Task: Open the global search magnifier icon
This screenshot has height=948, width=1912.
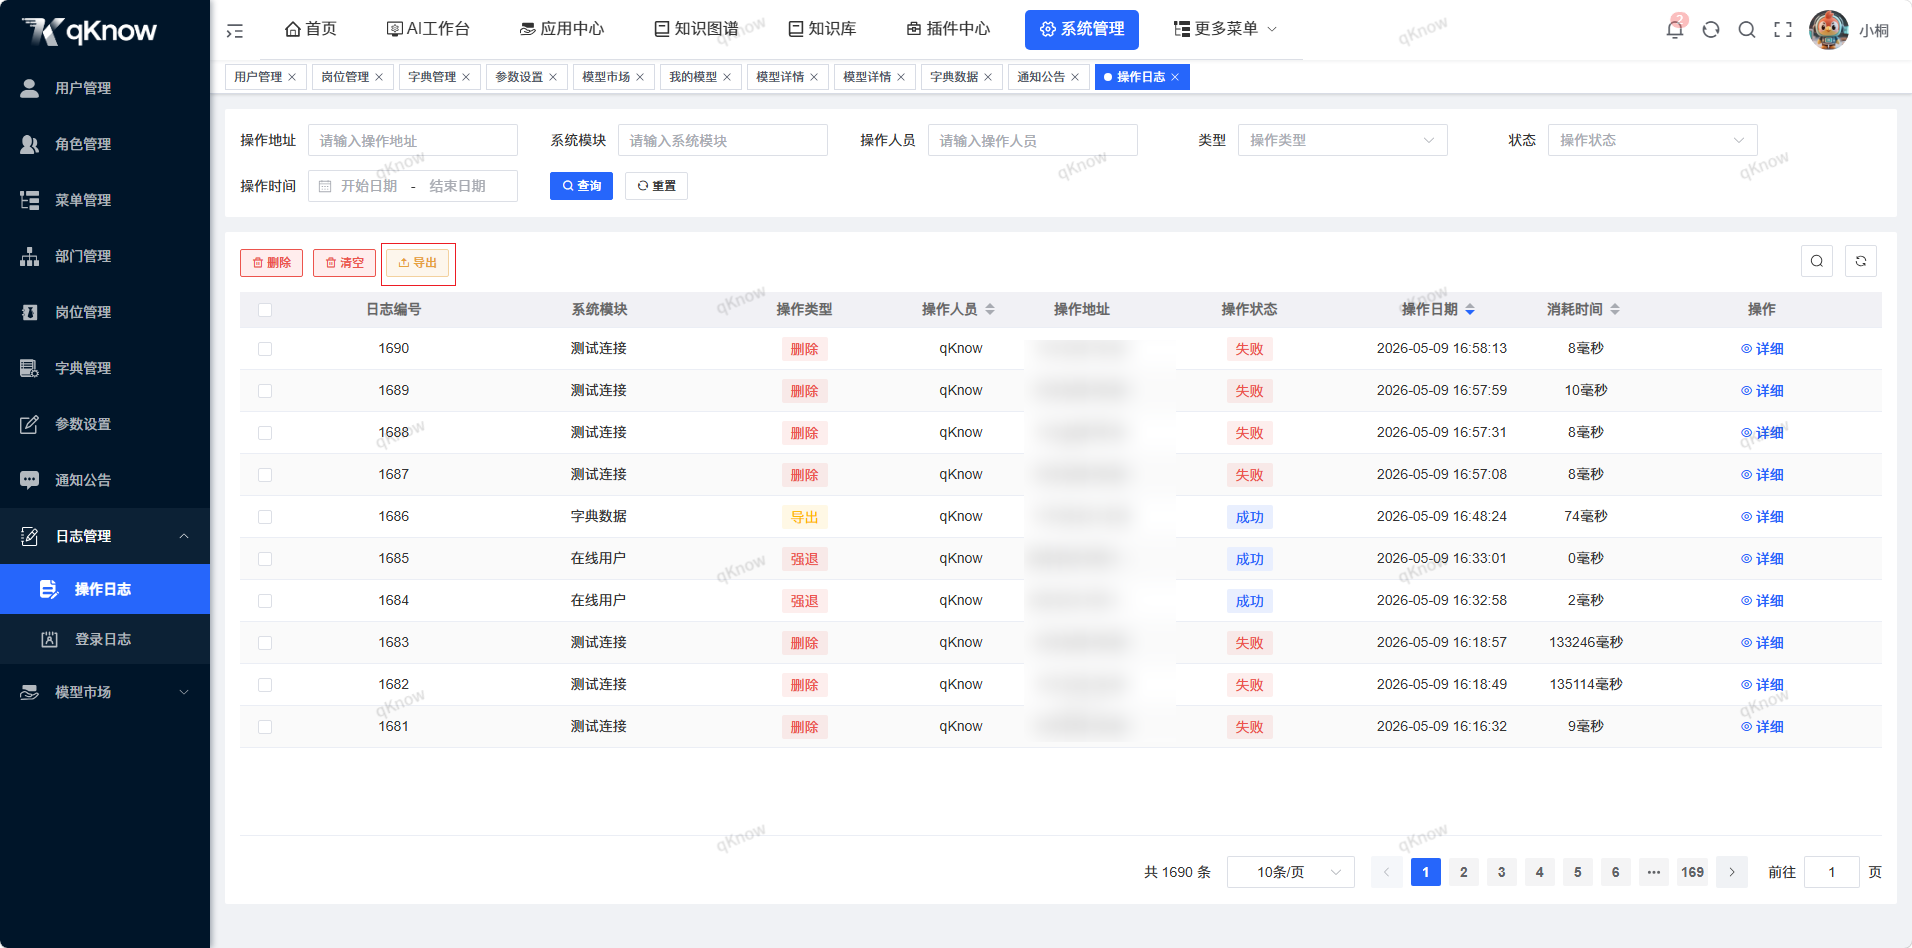Action: [x=1747, y=30]
